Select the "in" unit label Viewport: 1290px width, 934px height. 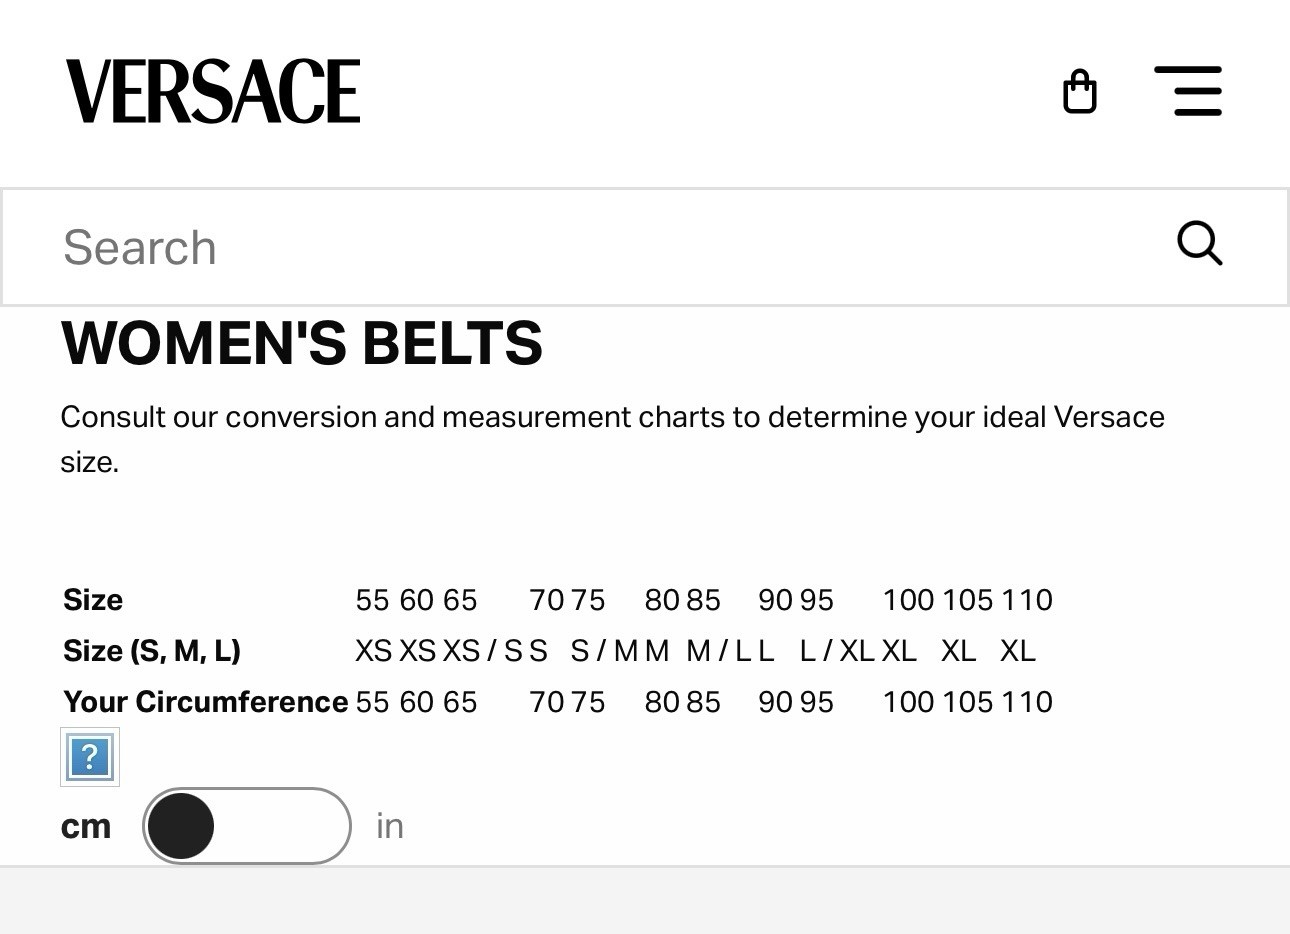(x=390, y=826)
